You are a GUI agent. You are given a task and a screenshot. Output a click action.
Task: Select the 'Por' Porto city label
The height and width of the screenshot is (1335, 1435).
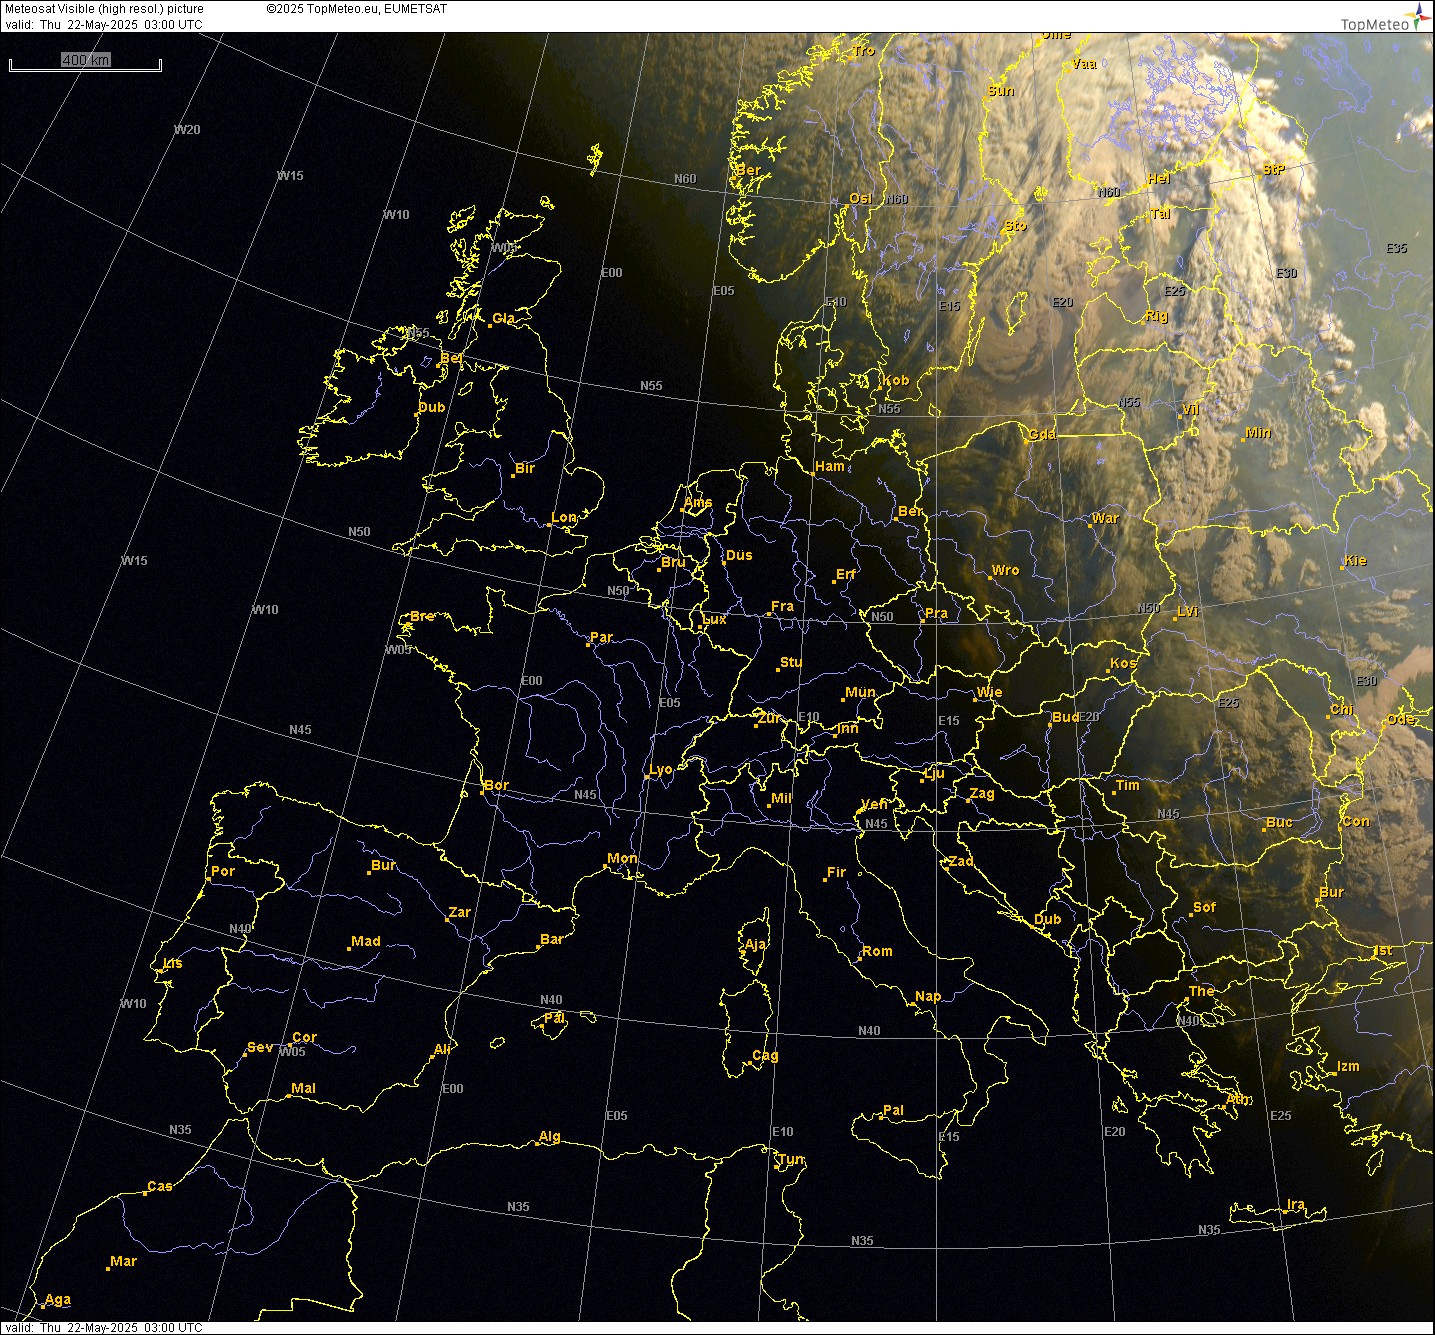pyautogui.click(x=223, y=871)
